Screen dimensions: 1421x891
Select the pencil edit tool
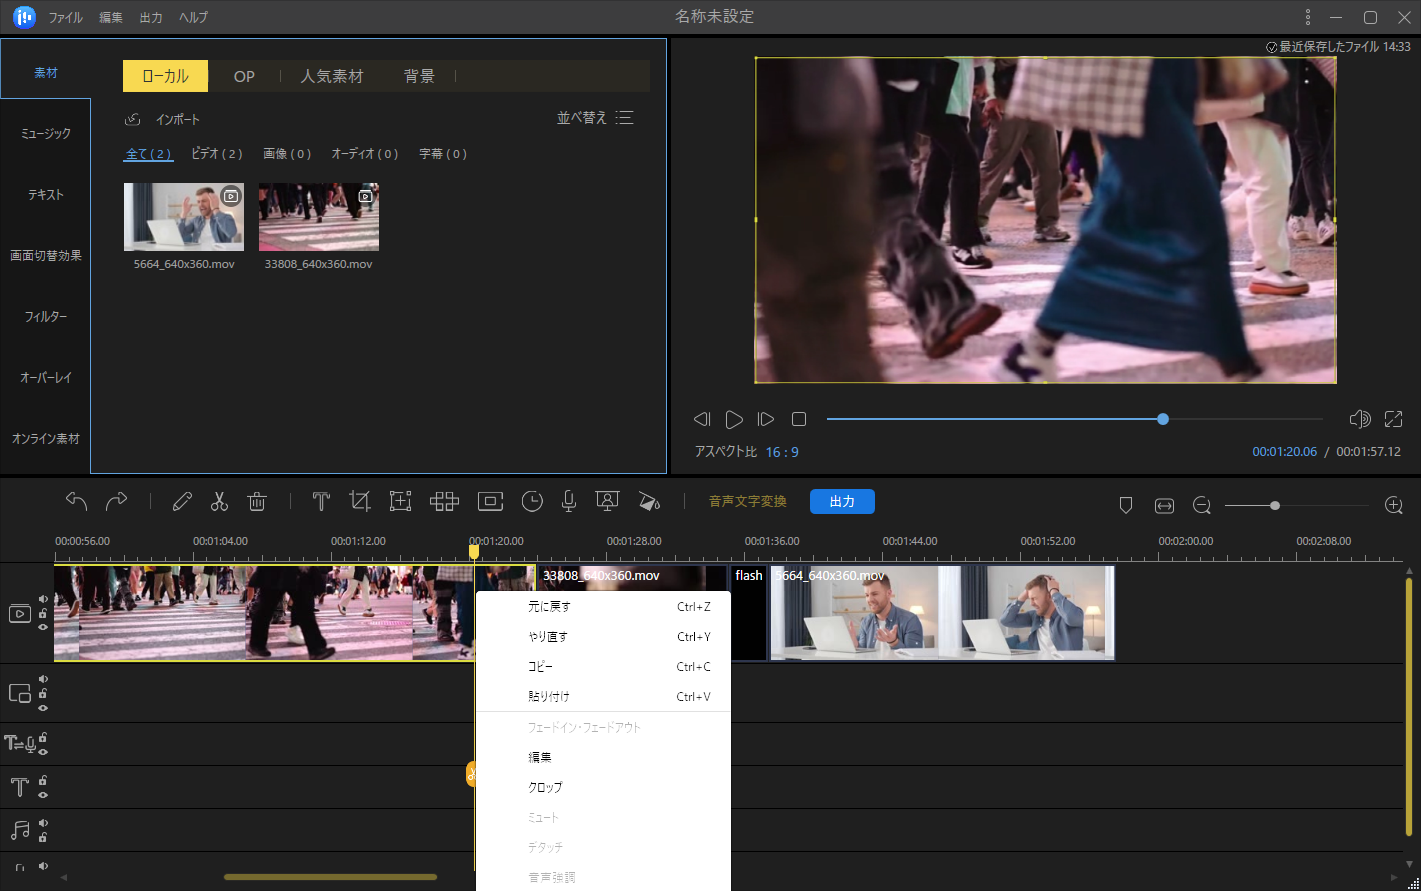[x=182, y=501]
